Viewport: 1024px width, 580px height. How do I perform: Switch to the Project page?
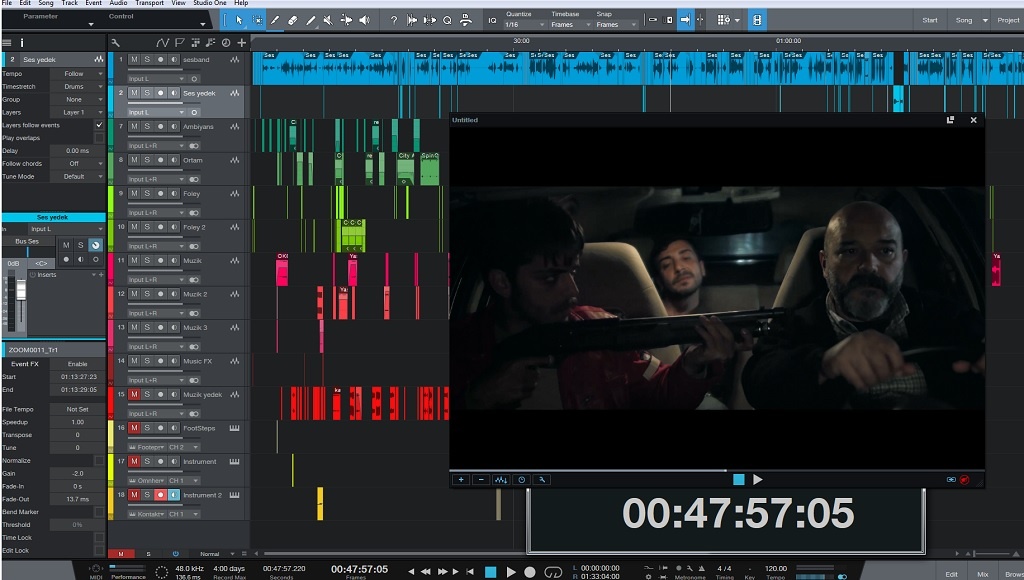coord(1008,20)
